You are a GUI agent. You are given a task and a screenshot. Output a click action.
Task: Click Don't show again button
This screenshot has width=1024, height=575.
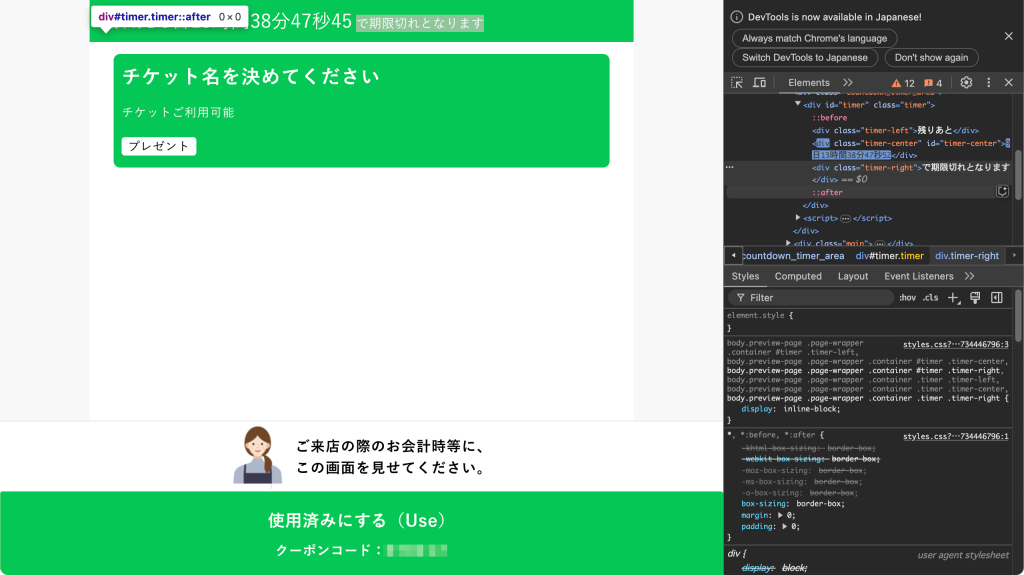click(x=931, y=58)
